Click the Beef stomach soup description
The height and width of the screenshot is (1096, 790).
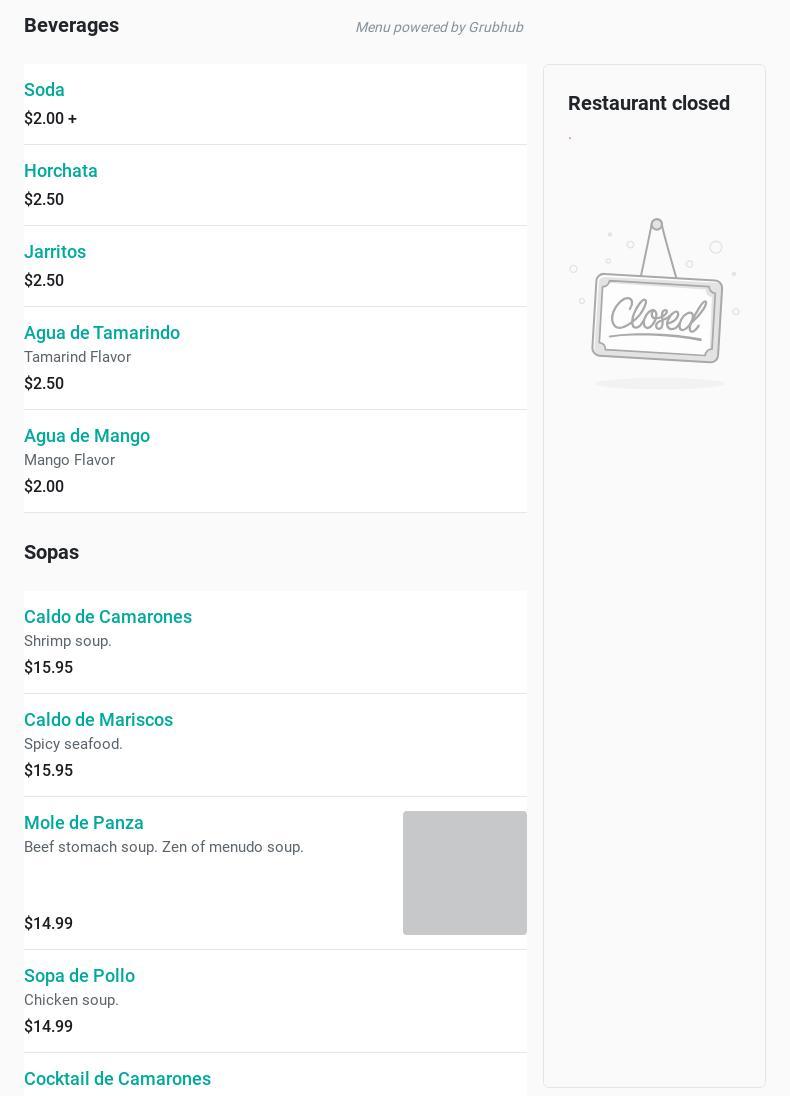(163, 847)
